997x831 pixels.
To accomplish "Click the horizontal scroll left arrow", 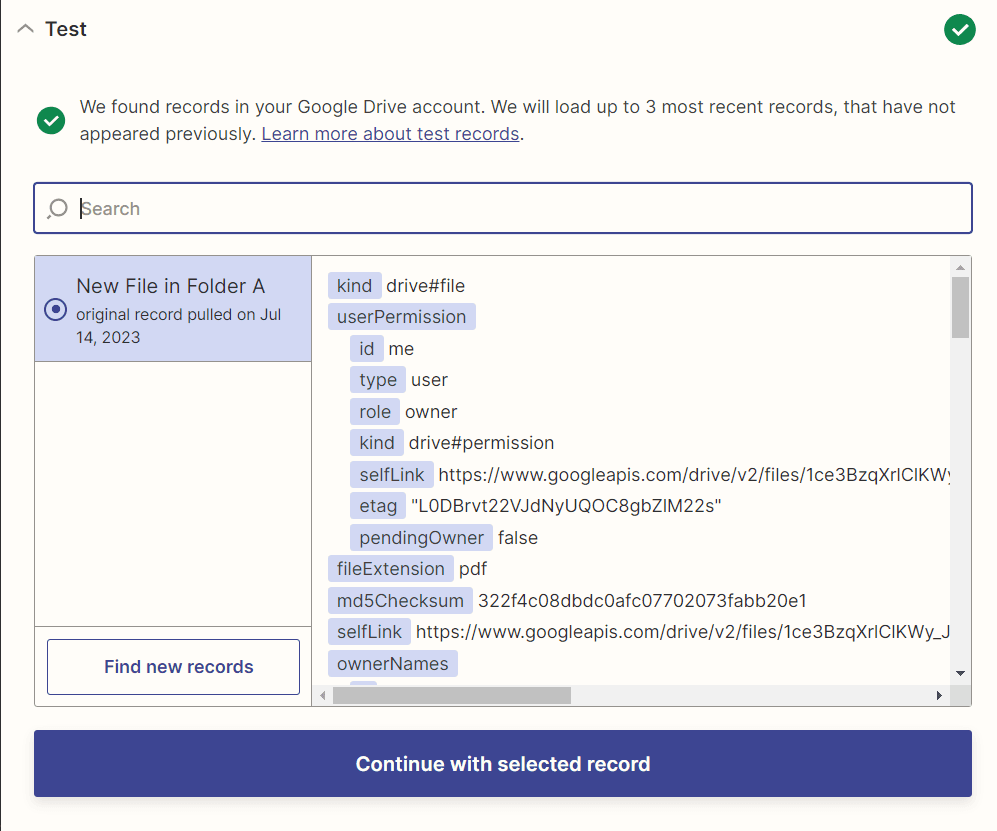I will point(323,695).
